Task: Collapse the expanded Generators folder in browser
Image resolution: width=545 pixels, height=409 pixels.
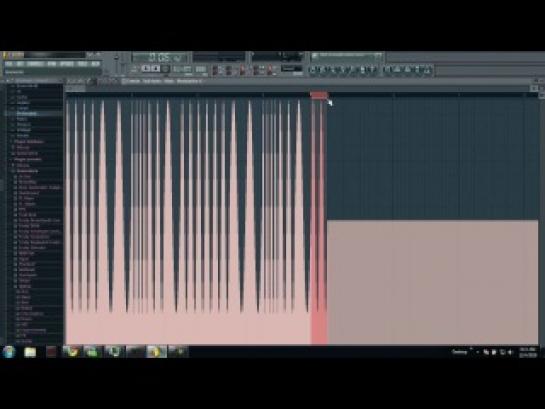Action: (26, 171)
